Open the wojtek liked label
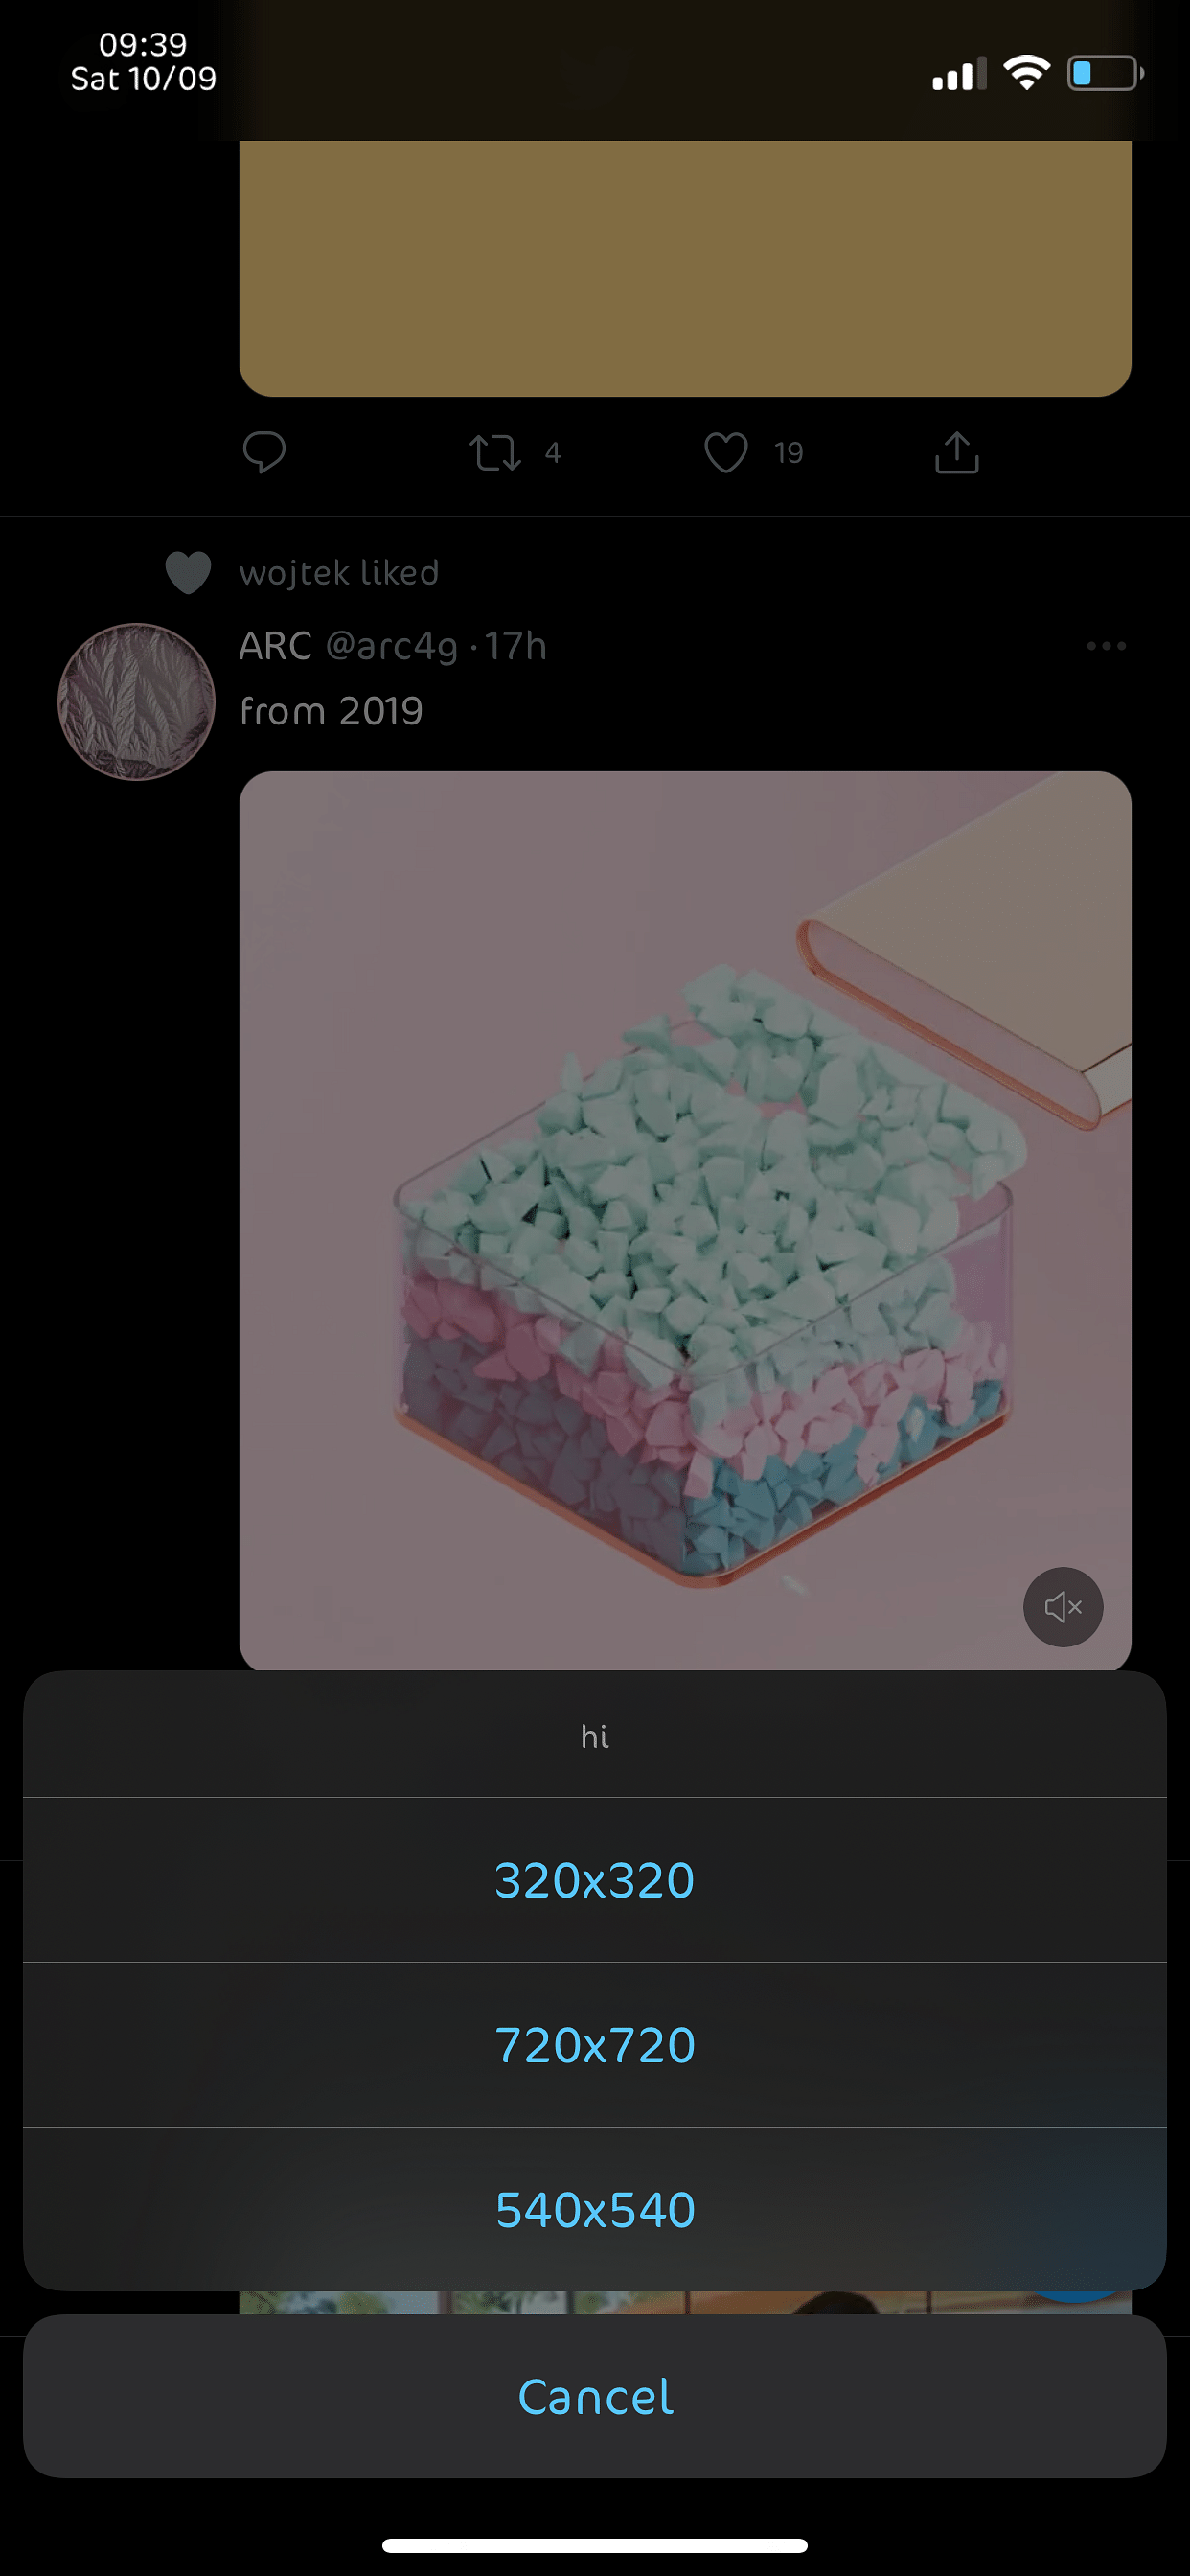This screenshot has height=2576, width=1190. pyautogui.click(x=339, y=573)
